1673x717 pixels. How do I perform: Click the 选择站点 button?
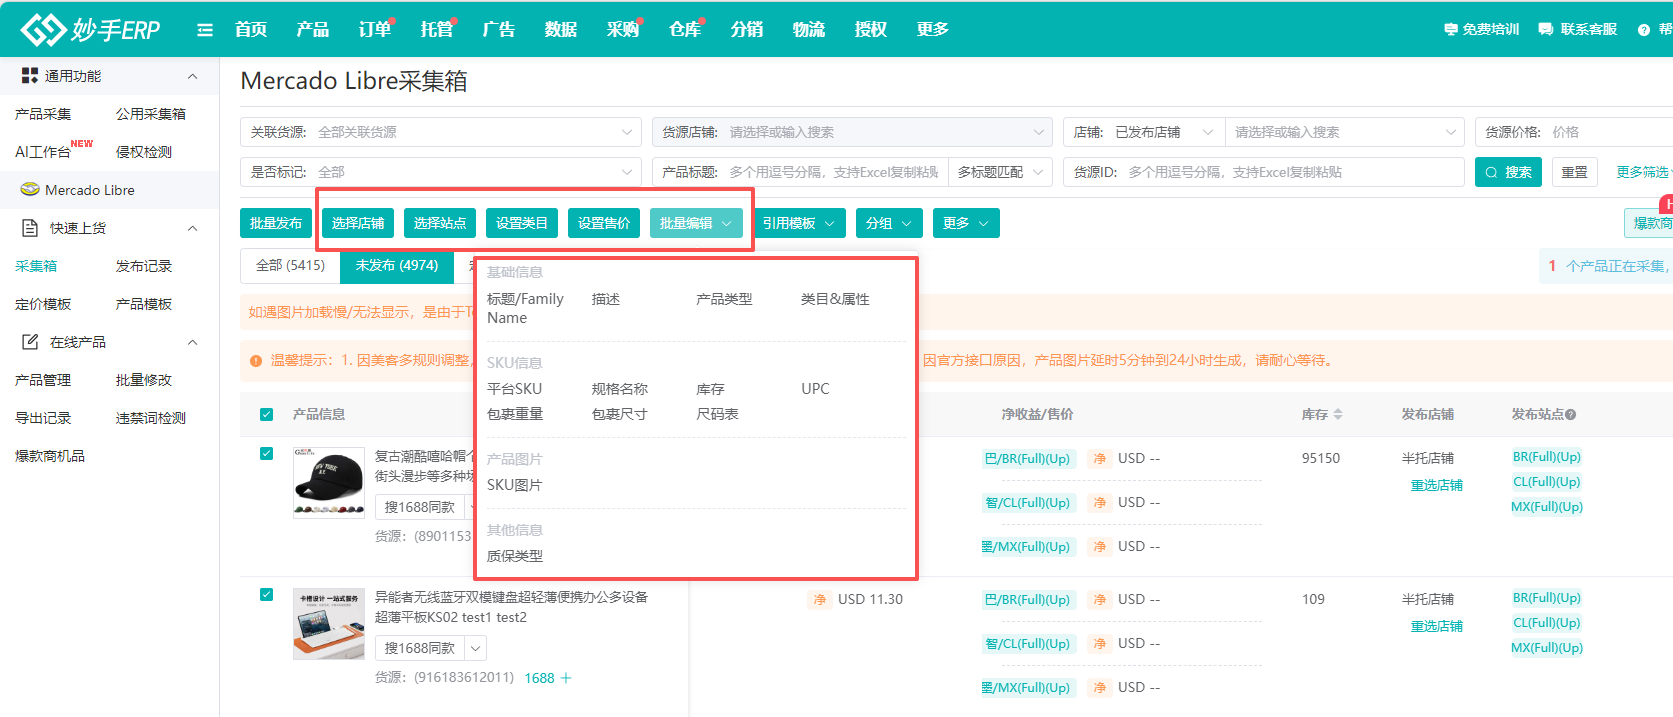point(440,223)
